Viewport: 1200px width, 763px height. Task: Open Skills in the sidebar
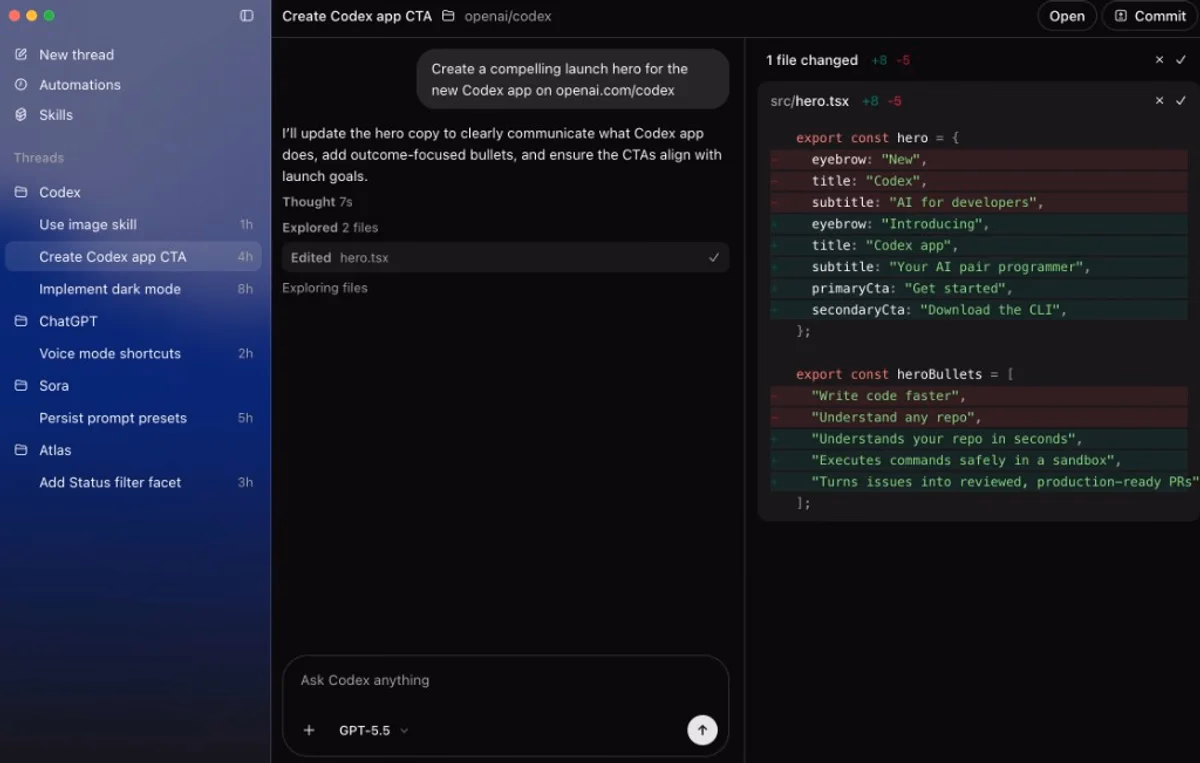(x=56, y=114)
